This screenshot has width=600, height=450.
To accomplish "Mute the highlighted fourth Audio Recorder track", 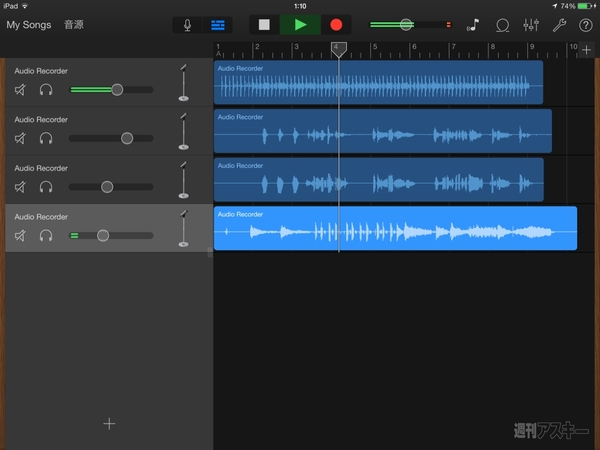I will 21,236.
